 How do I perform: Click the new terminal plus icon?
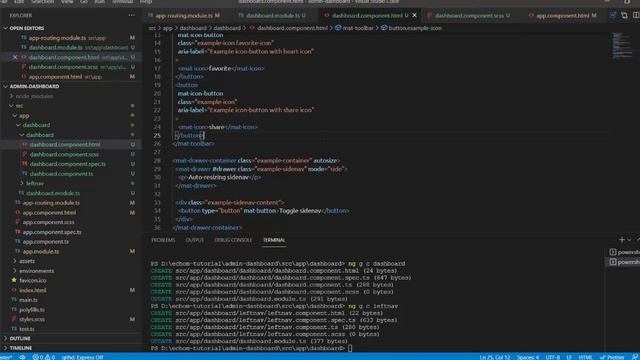coord(622,240)
